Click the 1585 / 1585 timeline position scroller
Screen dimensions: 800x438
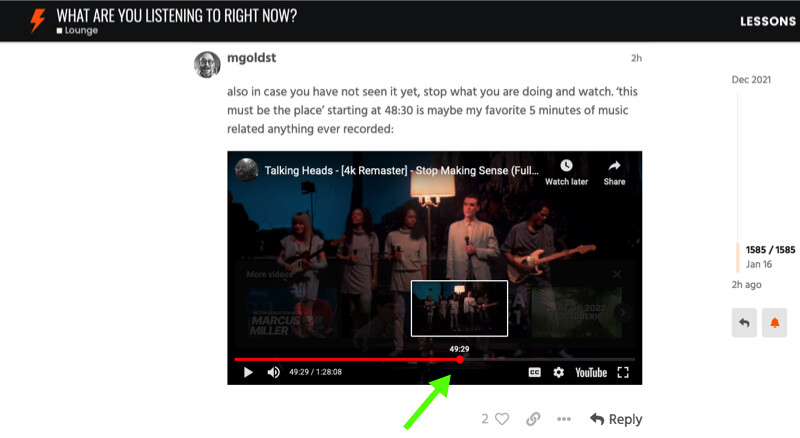(x=770, y=250)
